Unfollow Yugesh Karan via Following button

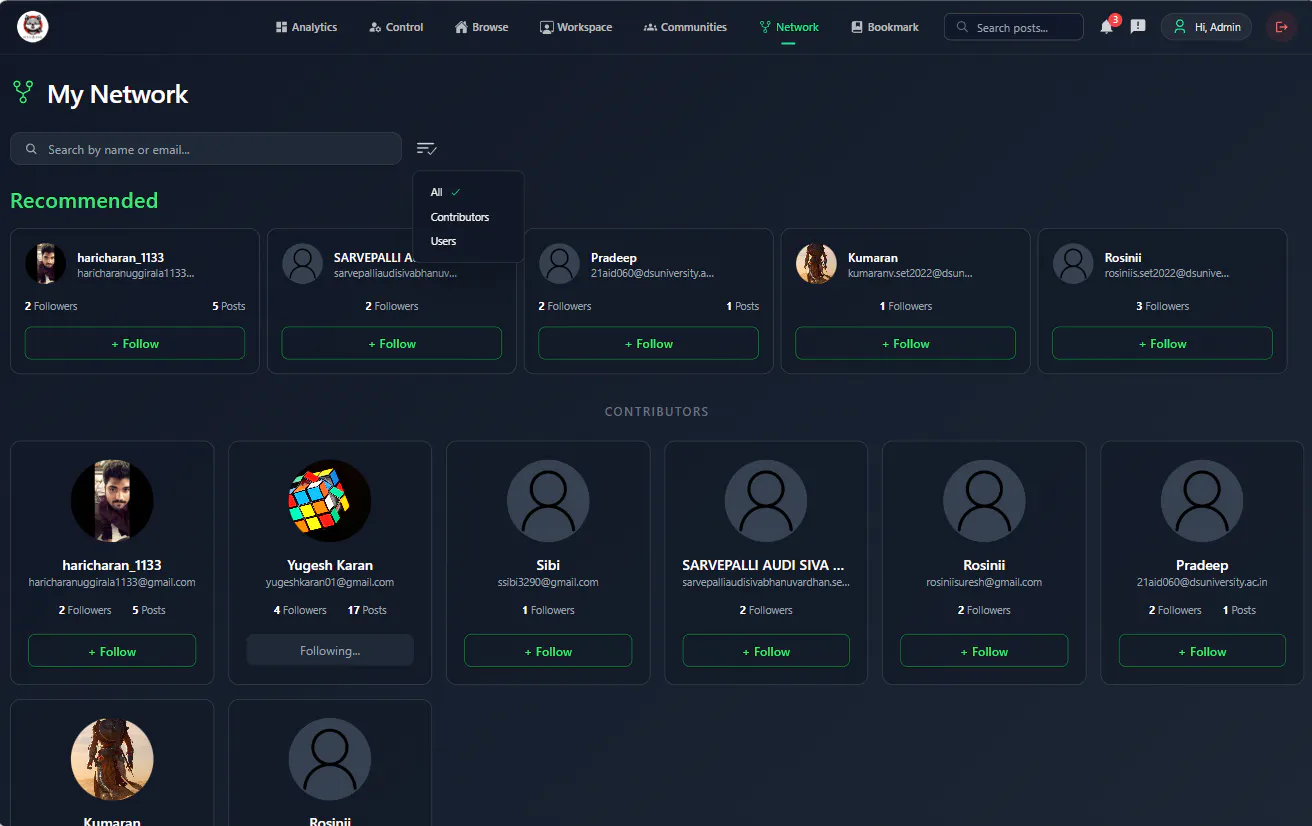point(330,651)
